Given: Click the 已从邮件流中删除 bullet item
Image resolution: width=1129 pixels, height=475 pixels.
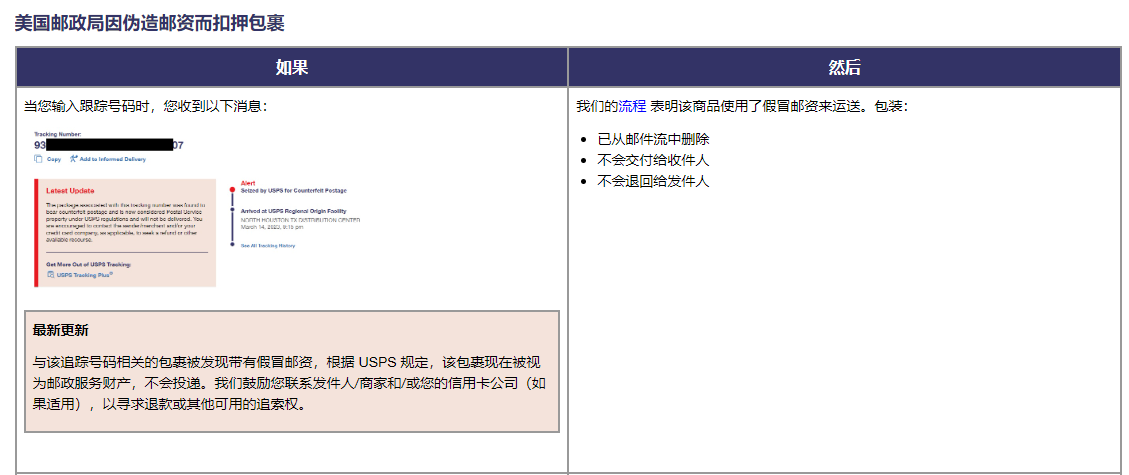Looking at the screenshot, I should [x=653, y=139].
